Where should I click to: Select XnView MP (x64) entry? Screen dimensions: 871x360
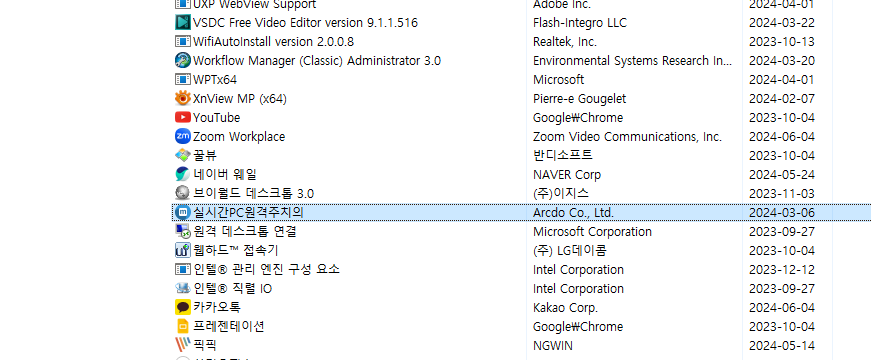click(x=239, y=99)
